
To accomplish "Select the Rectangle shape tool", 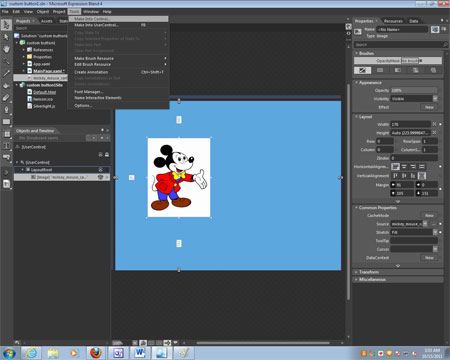I will coord(6,122).
